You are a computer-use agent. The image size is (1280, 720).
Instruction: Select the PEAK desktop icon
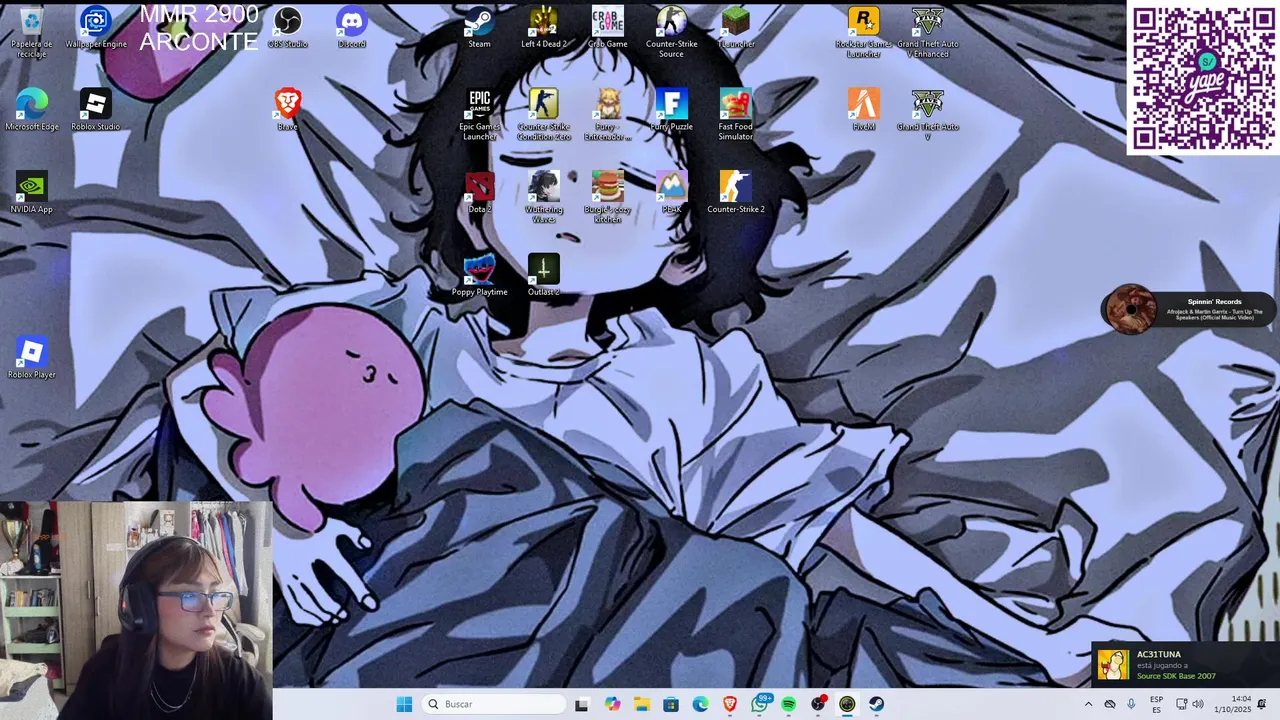pos(672,192)
